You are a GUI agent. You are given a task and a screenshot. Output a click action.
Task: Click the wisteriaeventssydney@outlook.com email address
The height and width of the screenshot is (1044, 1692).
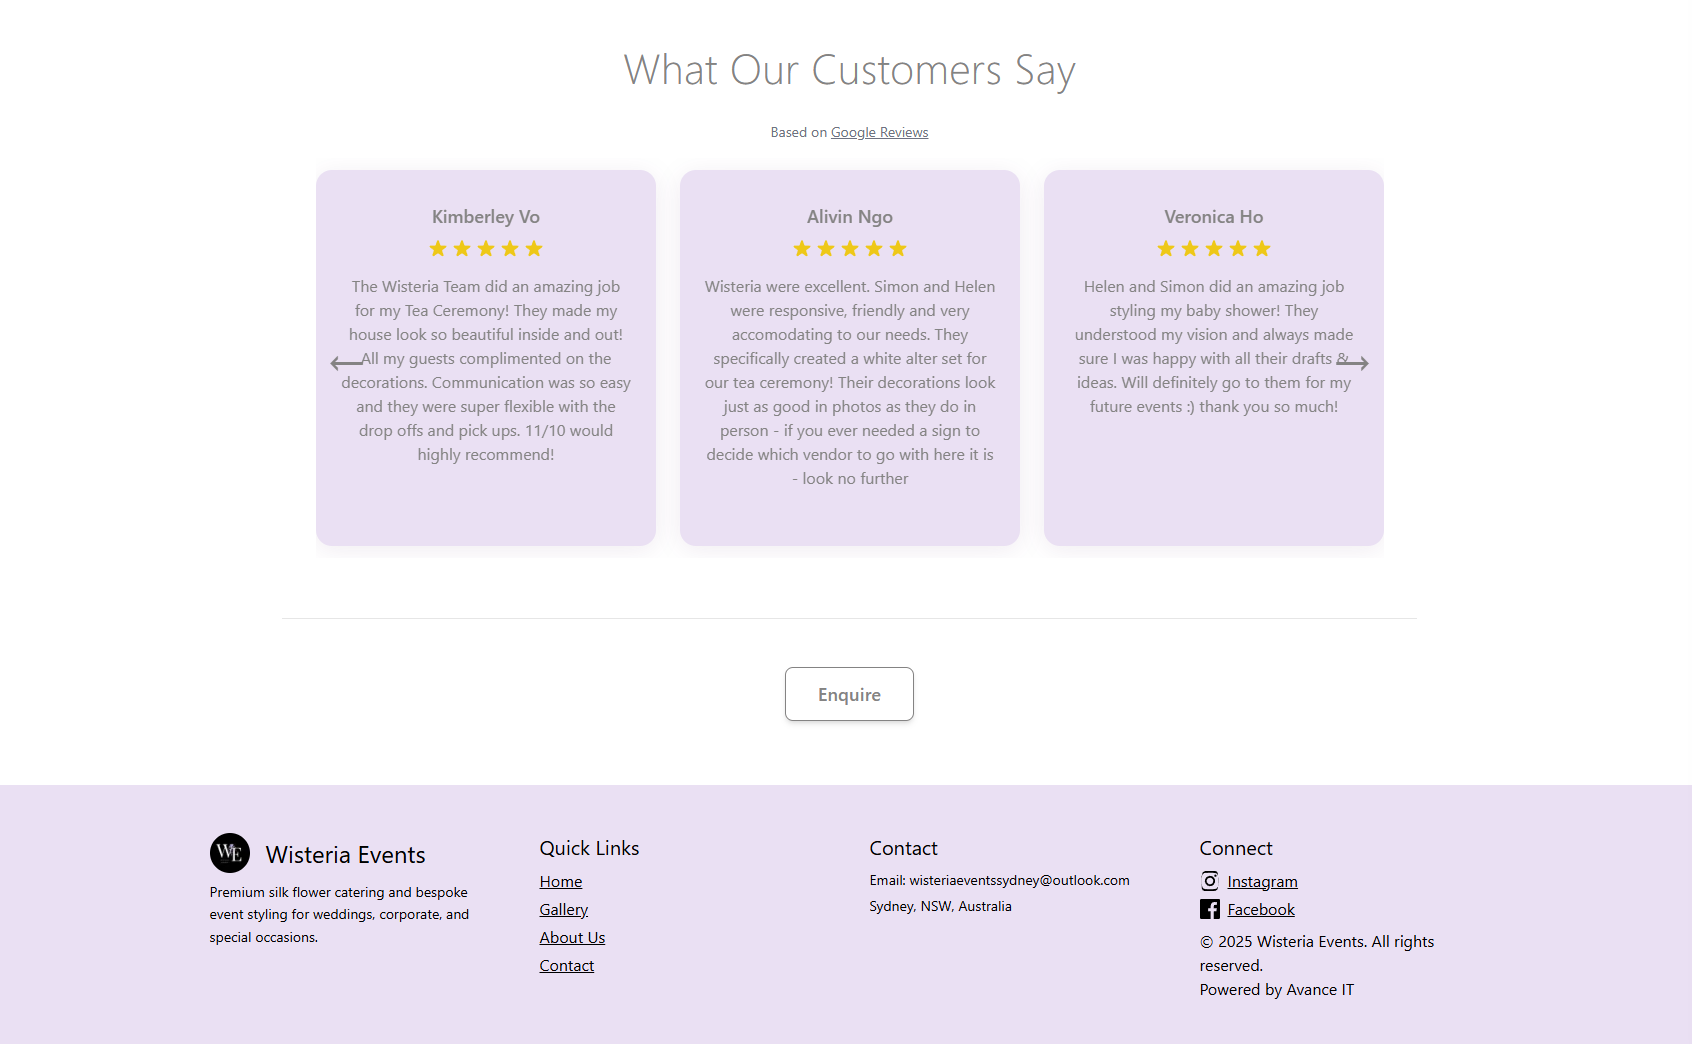click(1019, 881)
